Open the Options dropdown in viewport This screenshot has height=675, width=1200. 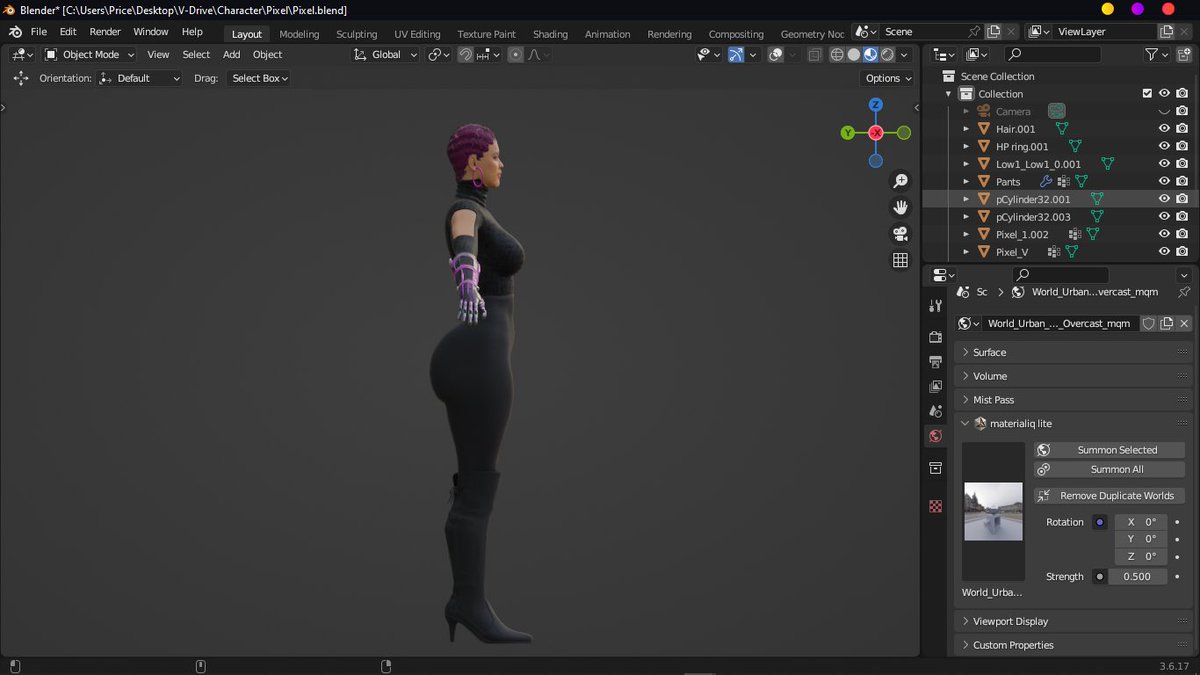click(x=888, y=78)
